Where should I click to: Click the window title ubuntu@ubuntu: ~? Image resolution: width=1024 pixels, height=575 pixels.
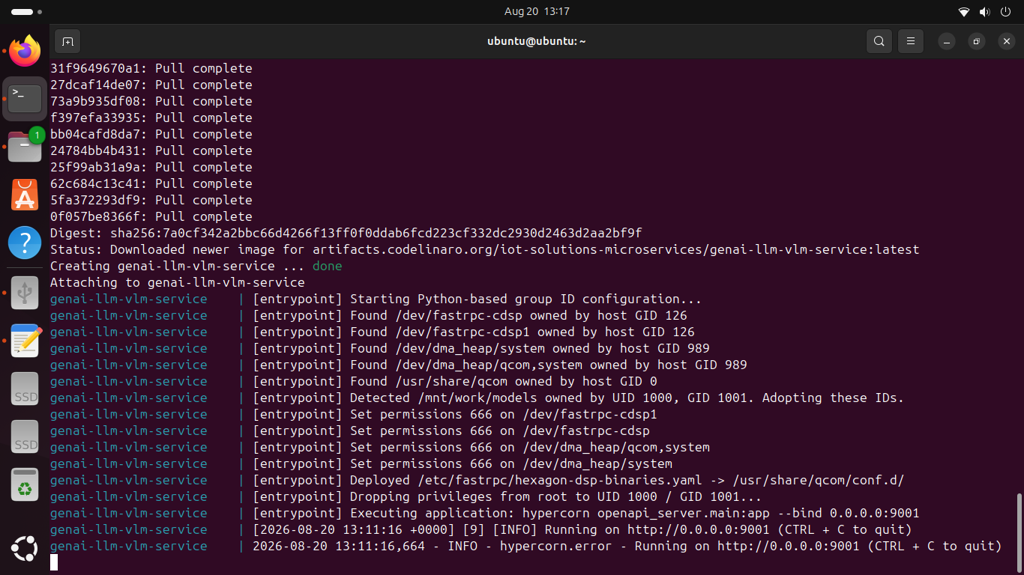[536, 41]
